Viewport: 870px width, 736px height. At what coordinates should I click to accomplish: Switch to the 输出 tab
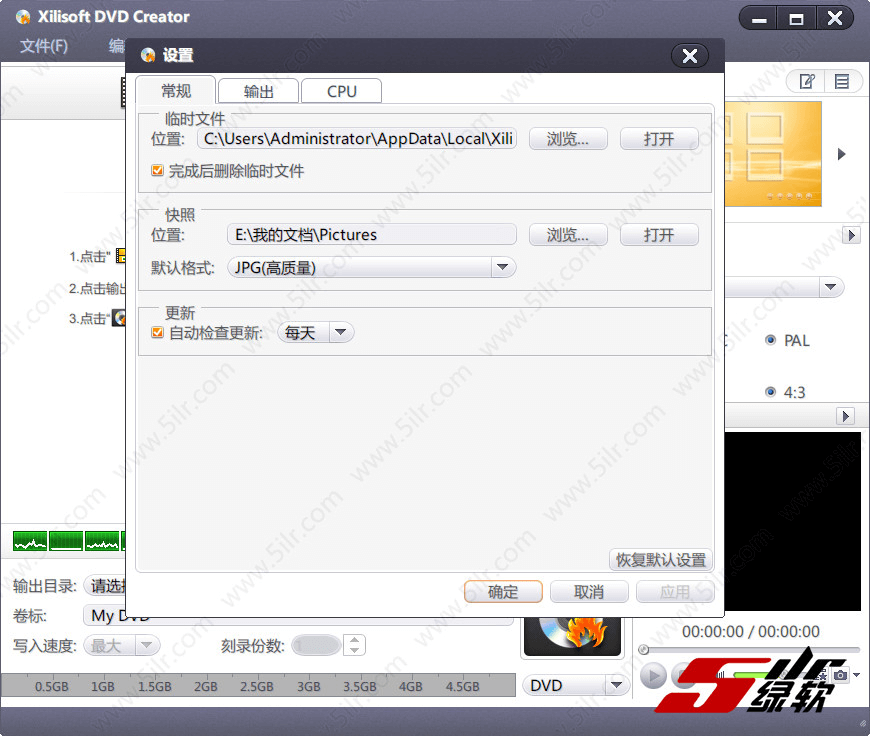(x=259, y=91)
